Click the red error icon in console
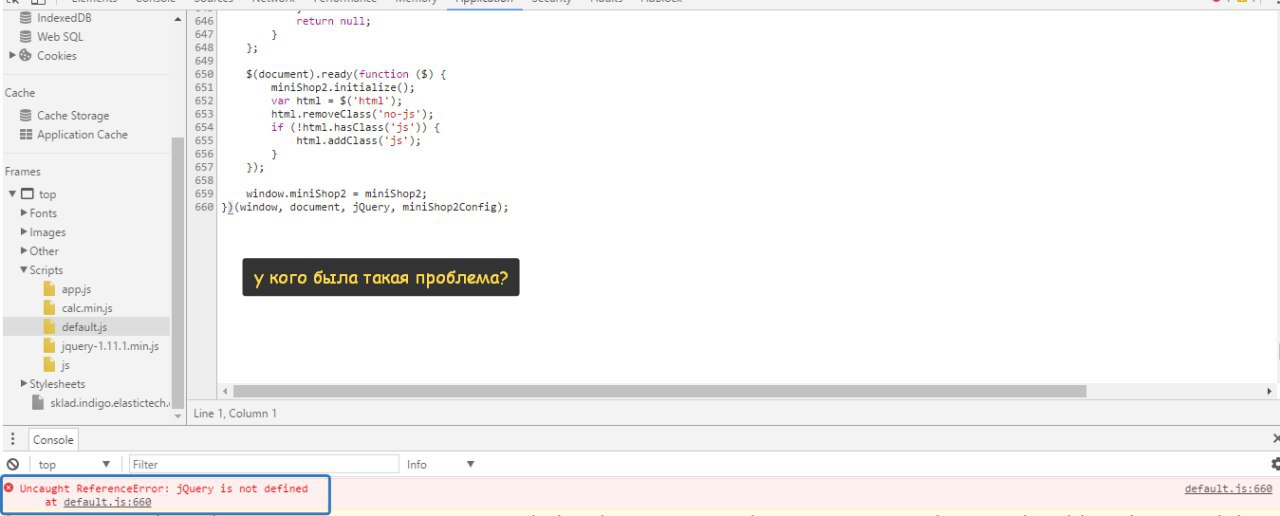This screenshot has width=1280, height=516. 9,489
